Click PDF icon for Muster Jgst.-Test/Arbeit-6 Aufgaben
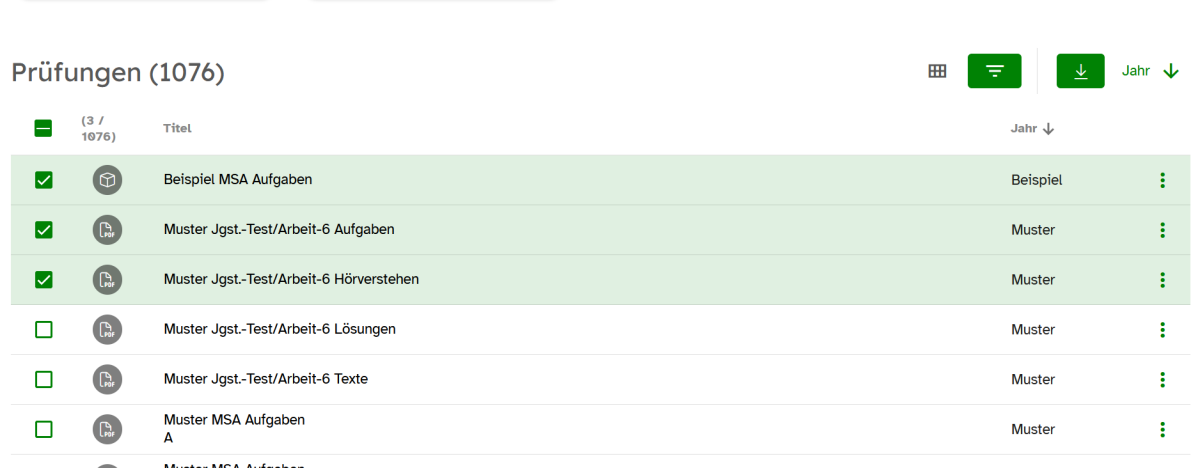The height and width of the screenshot is (468, 1200). coord(108,230)
